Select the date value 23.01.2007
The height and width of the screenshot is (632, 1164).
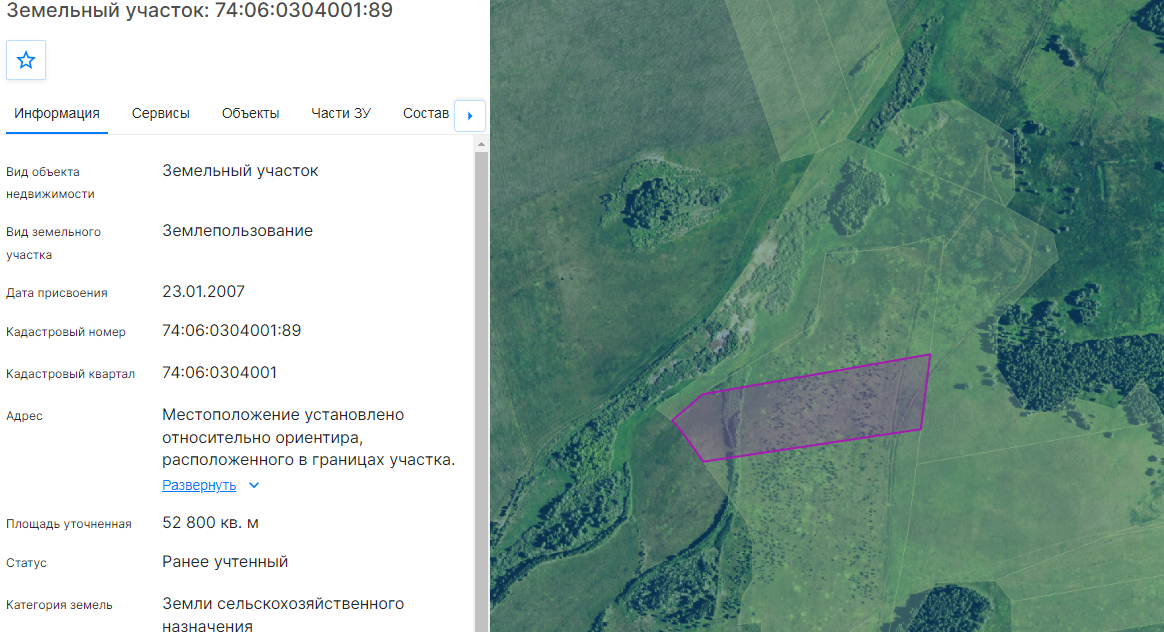[x=203, y=291]
